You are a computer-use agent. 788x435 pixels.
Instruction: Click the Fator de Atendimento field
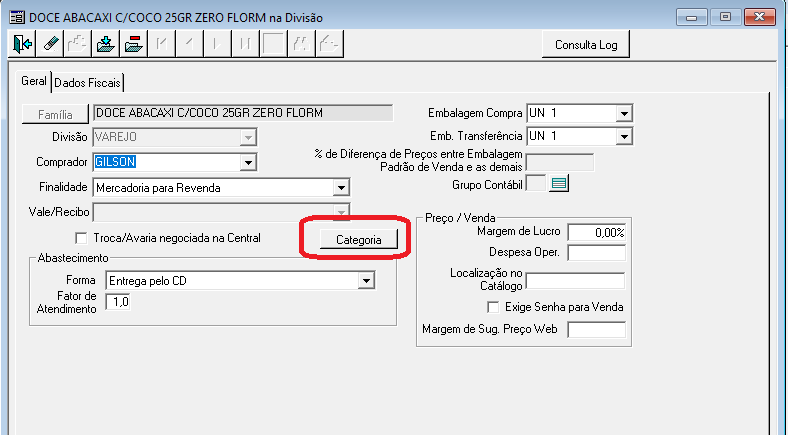coord(118,302)
